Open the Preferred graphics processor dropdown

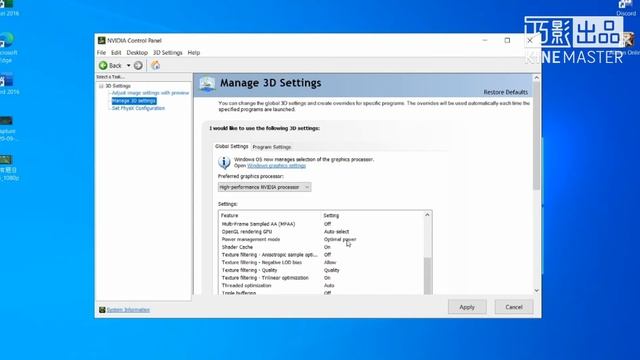(264, 187)
